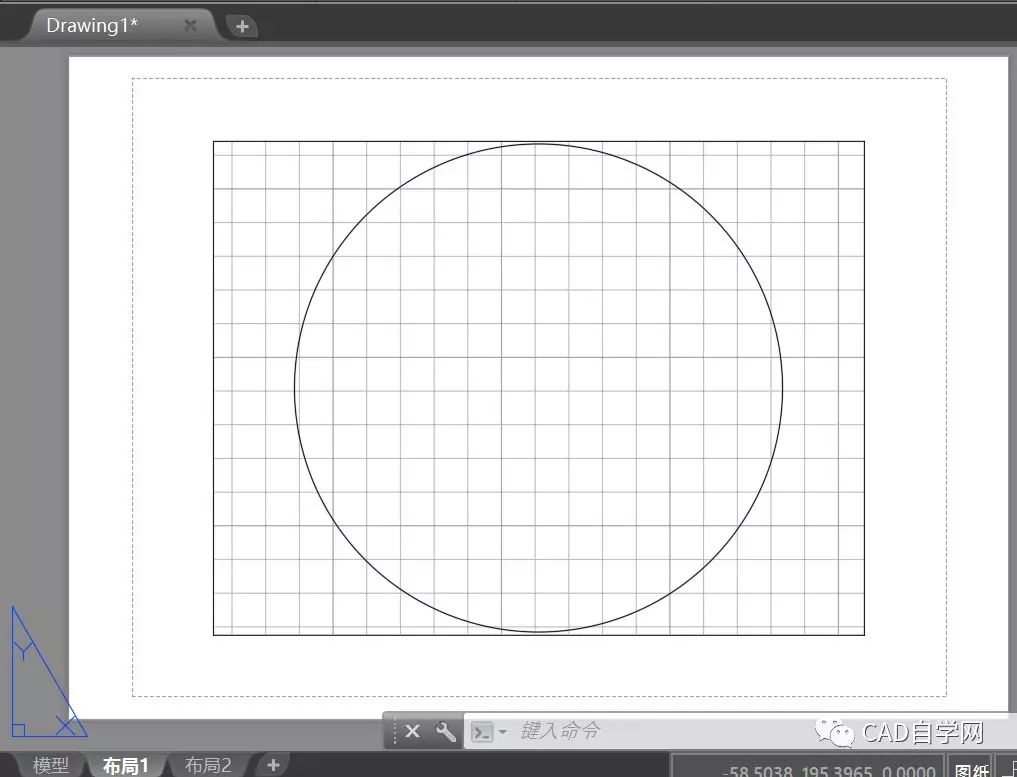The image size is (1017, 777).
Task: Switch to the 模型 tab
Action: pos(51,766)
